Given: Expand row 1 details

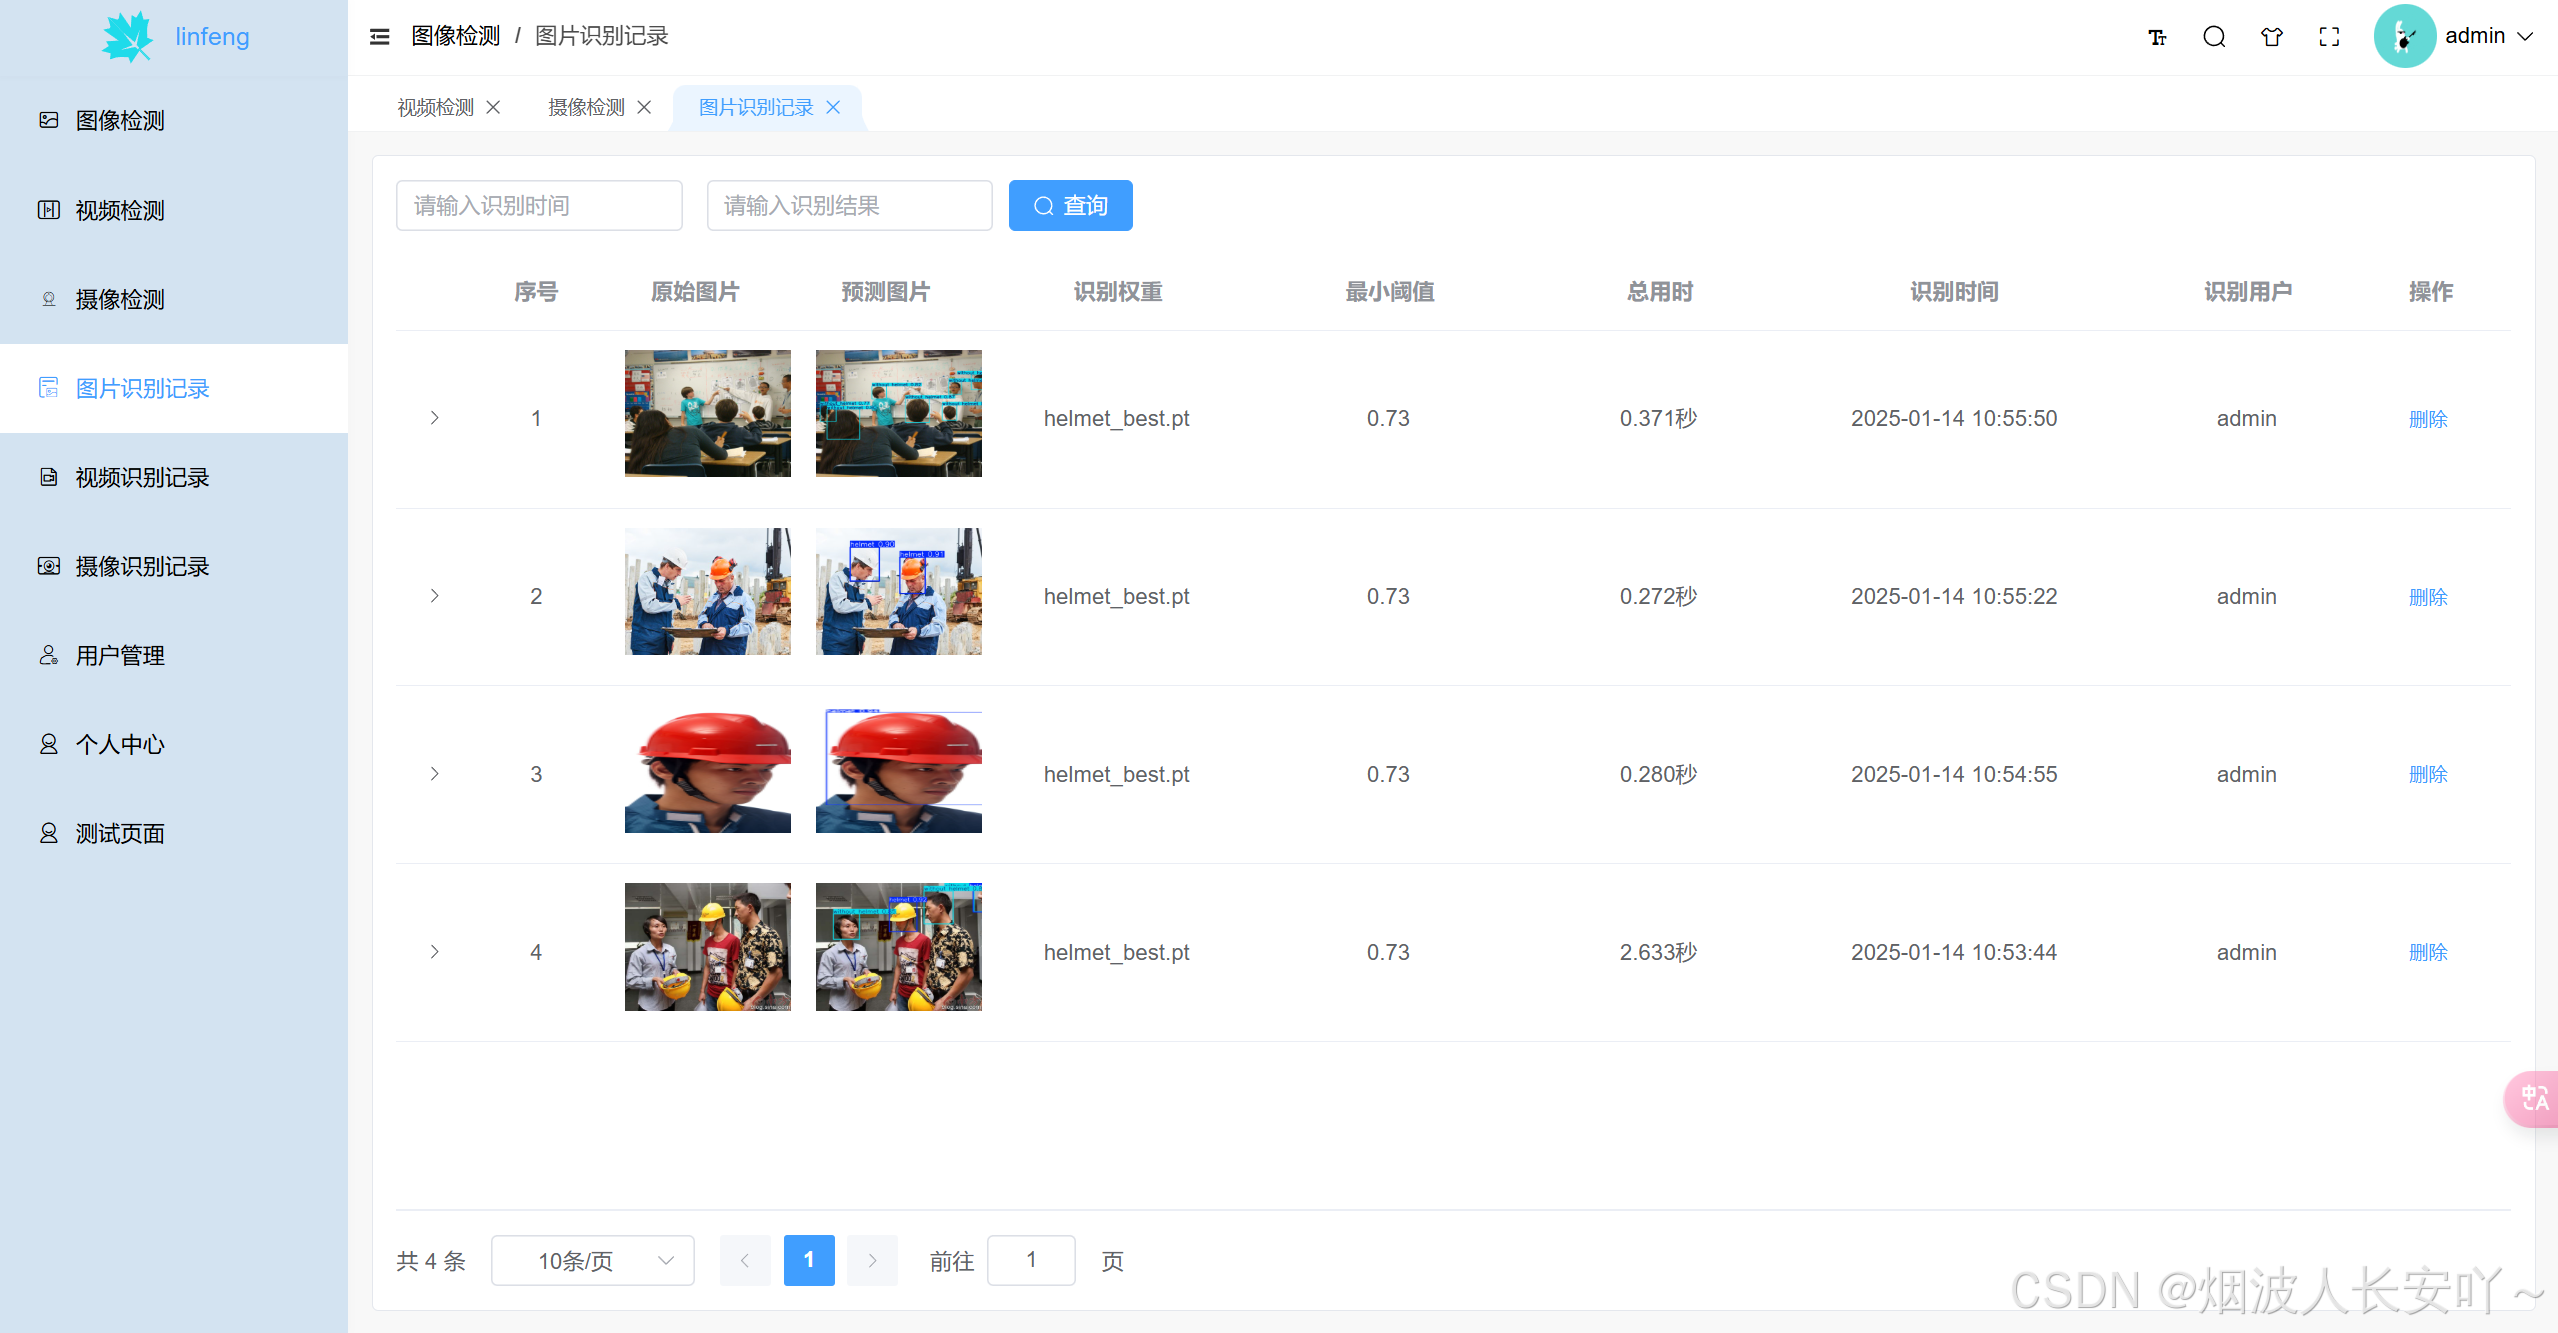Looking at the screenshot, I should pyautogui.click(x=434, y=418).
